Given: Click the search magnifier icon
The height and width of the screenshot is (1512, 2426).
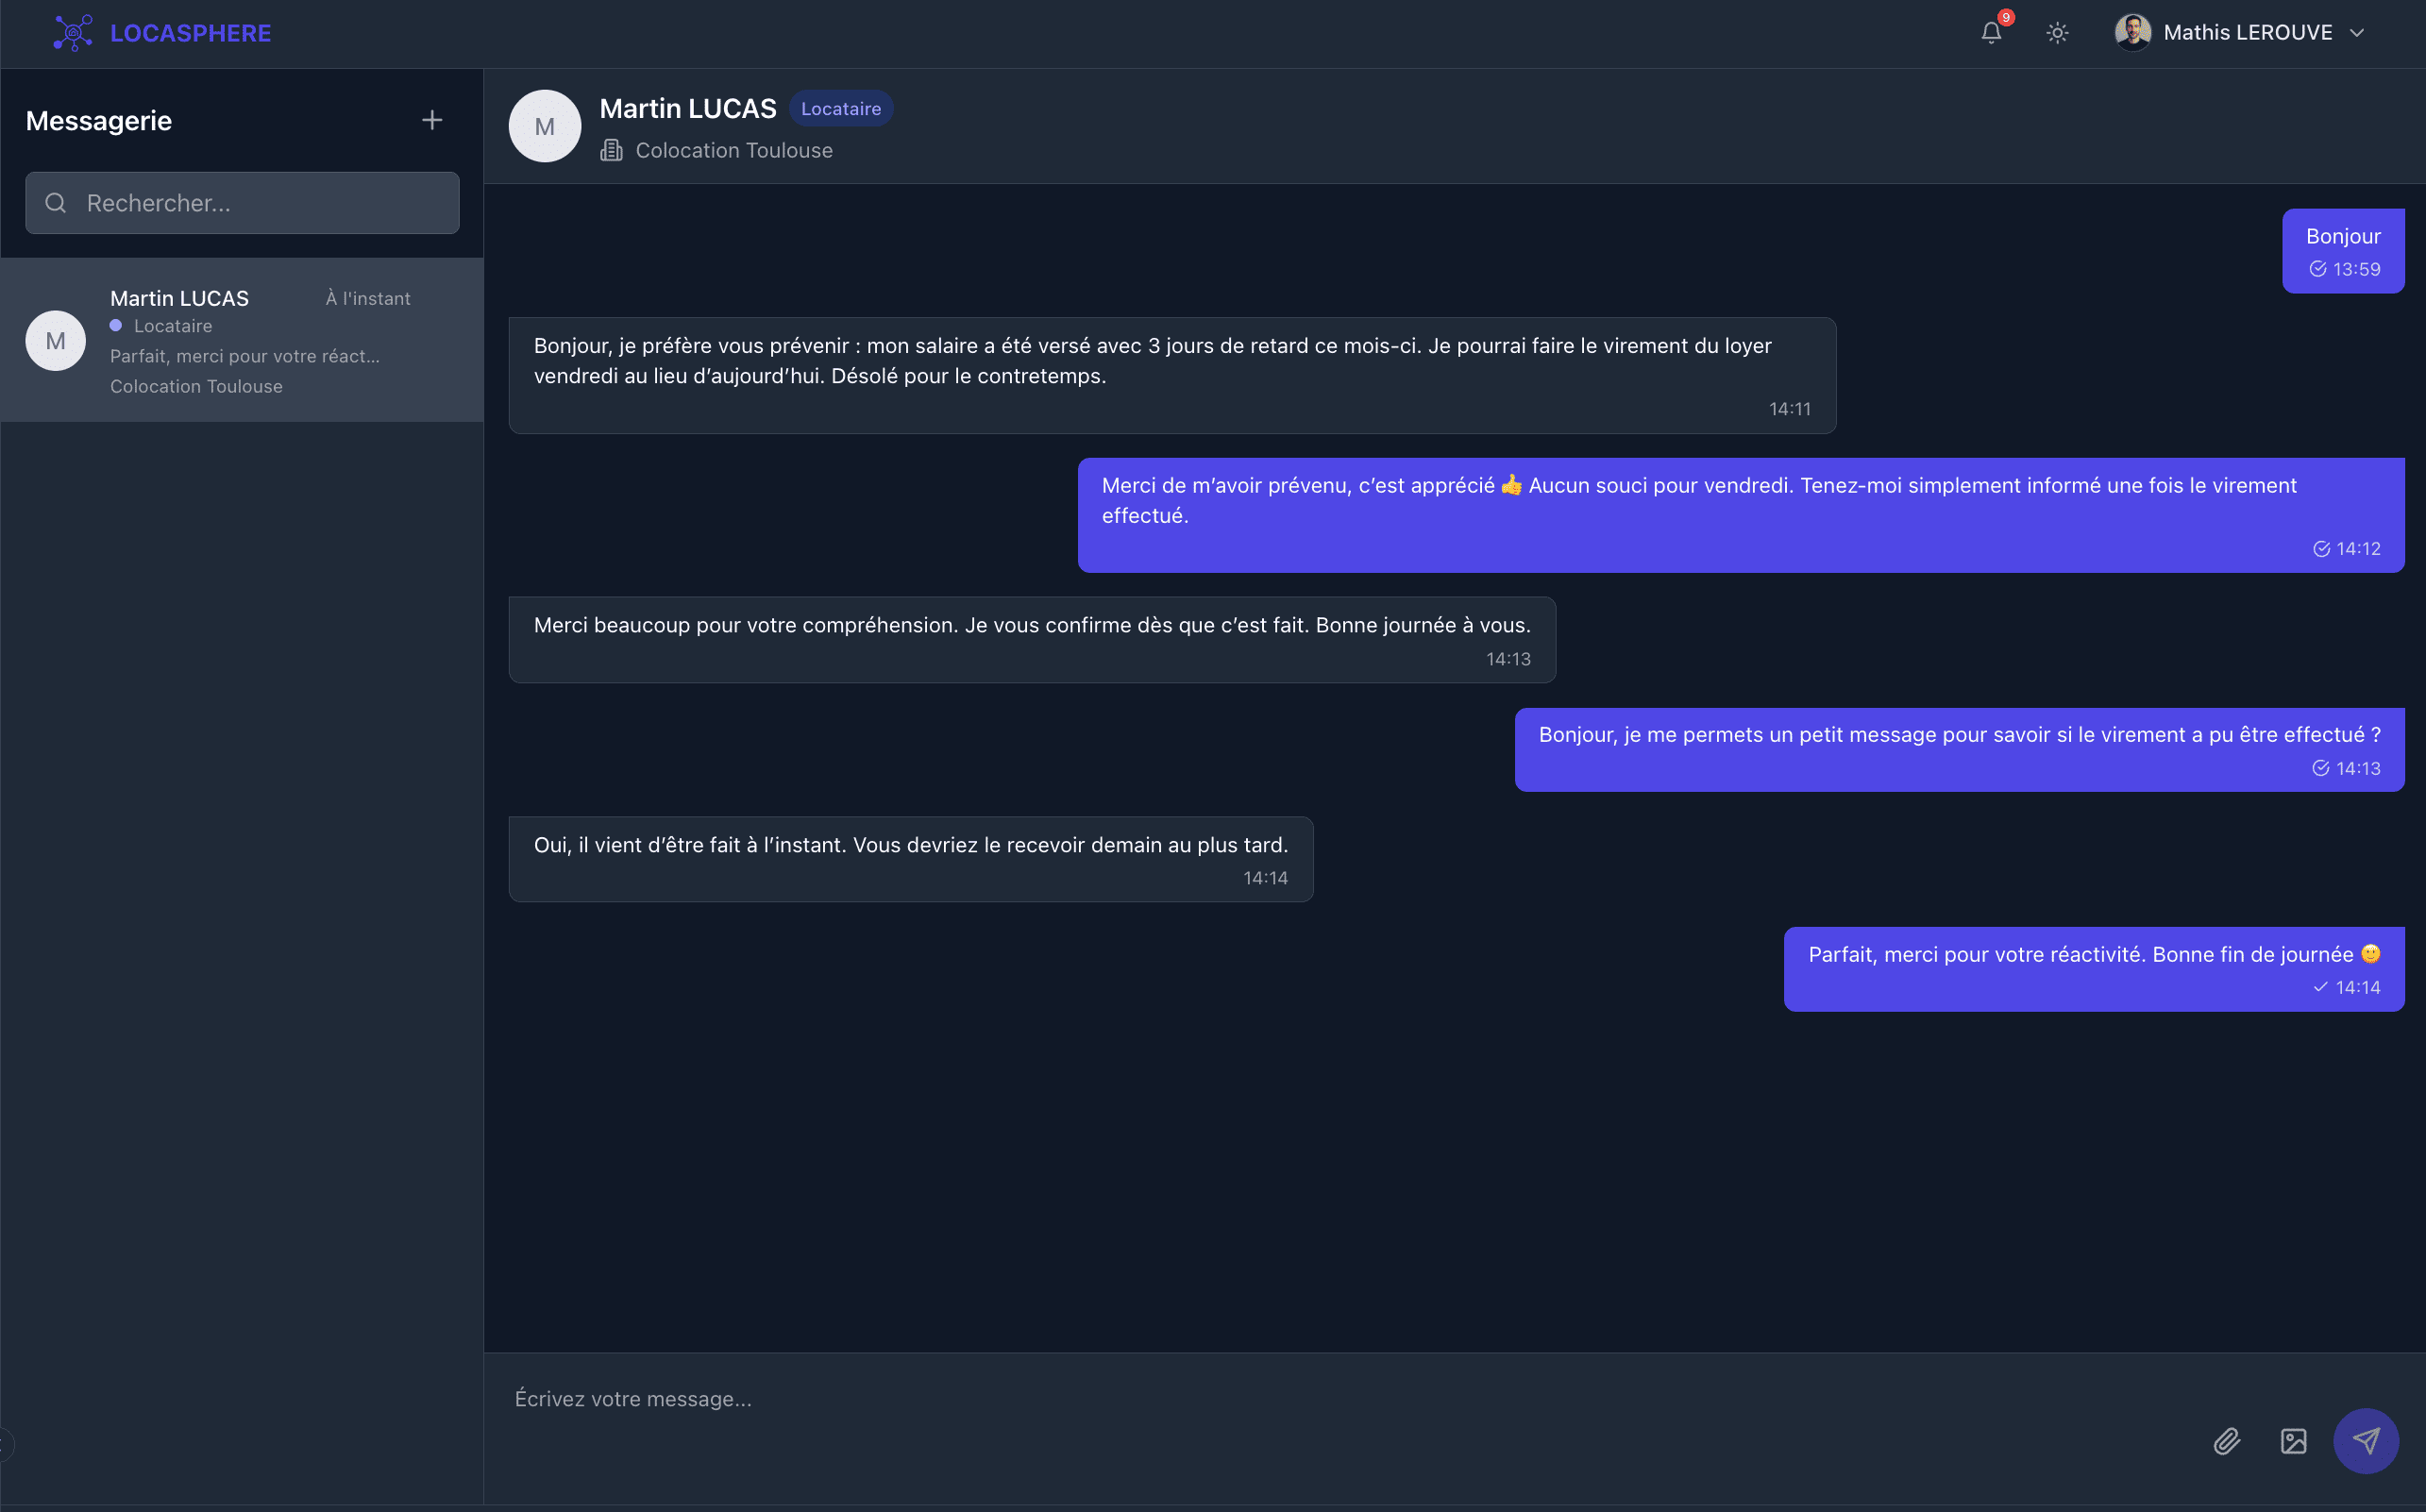Looking at the screenshot, I should (56, 203).
